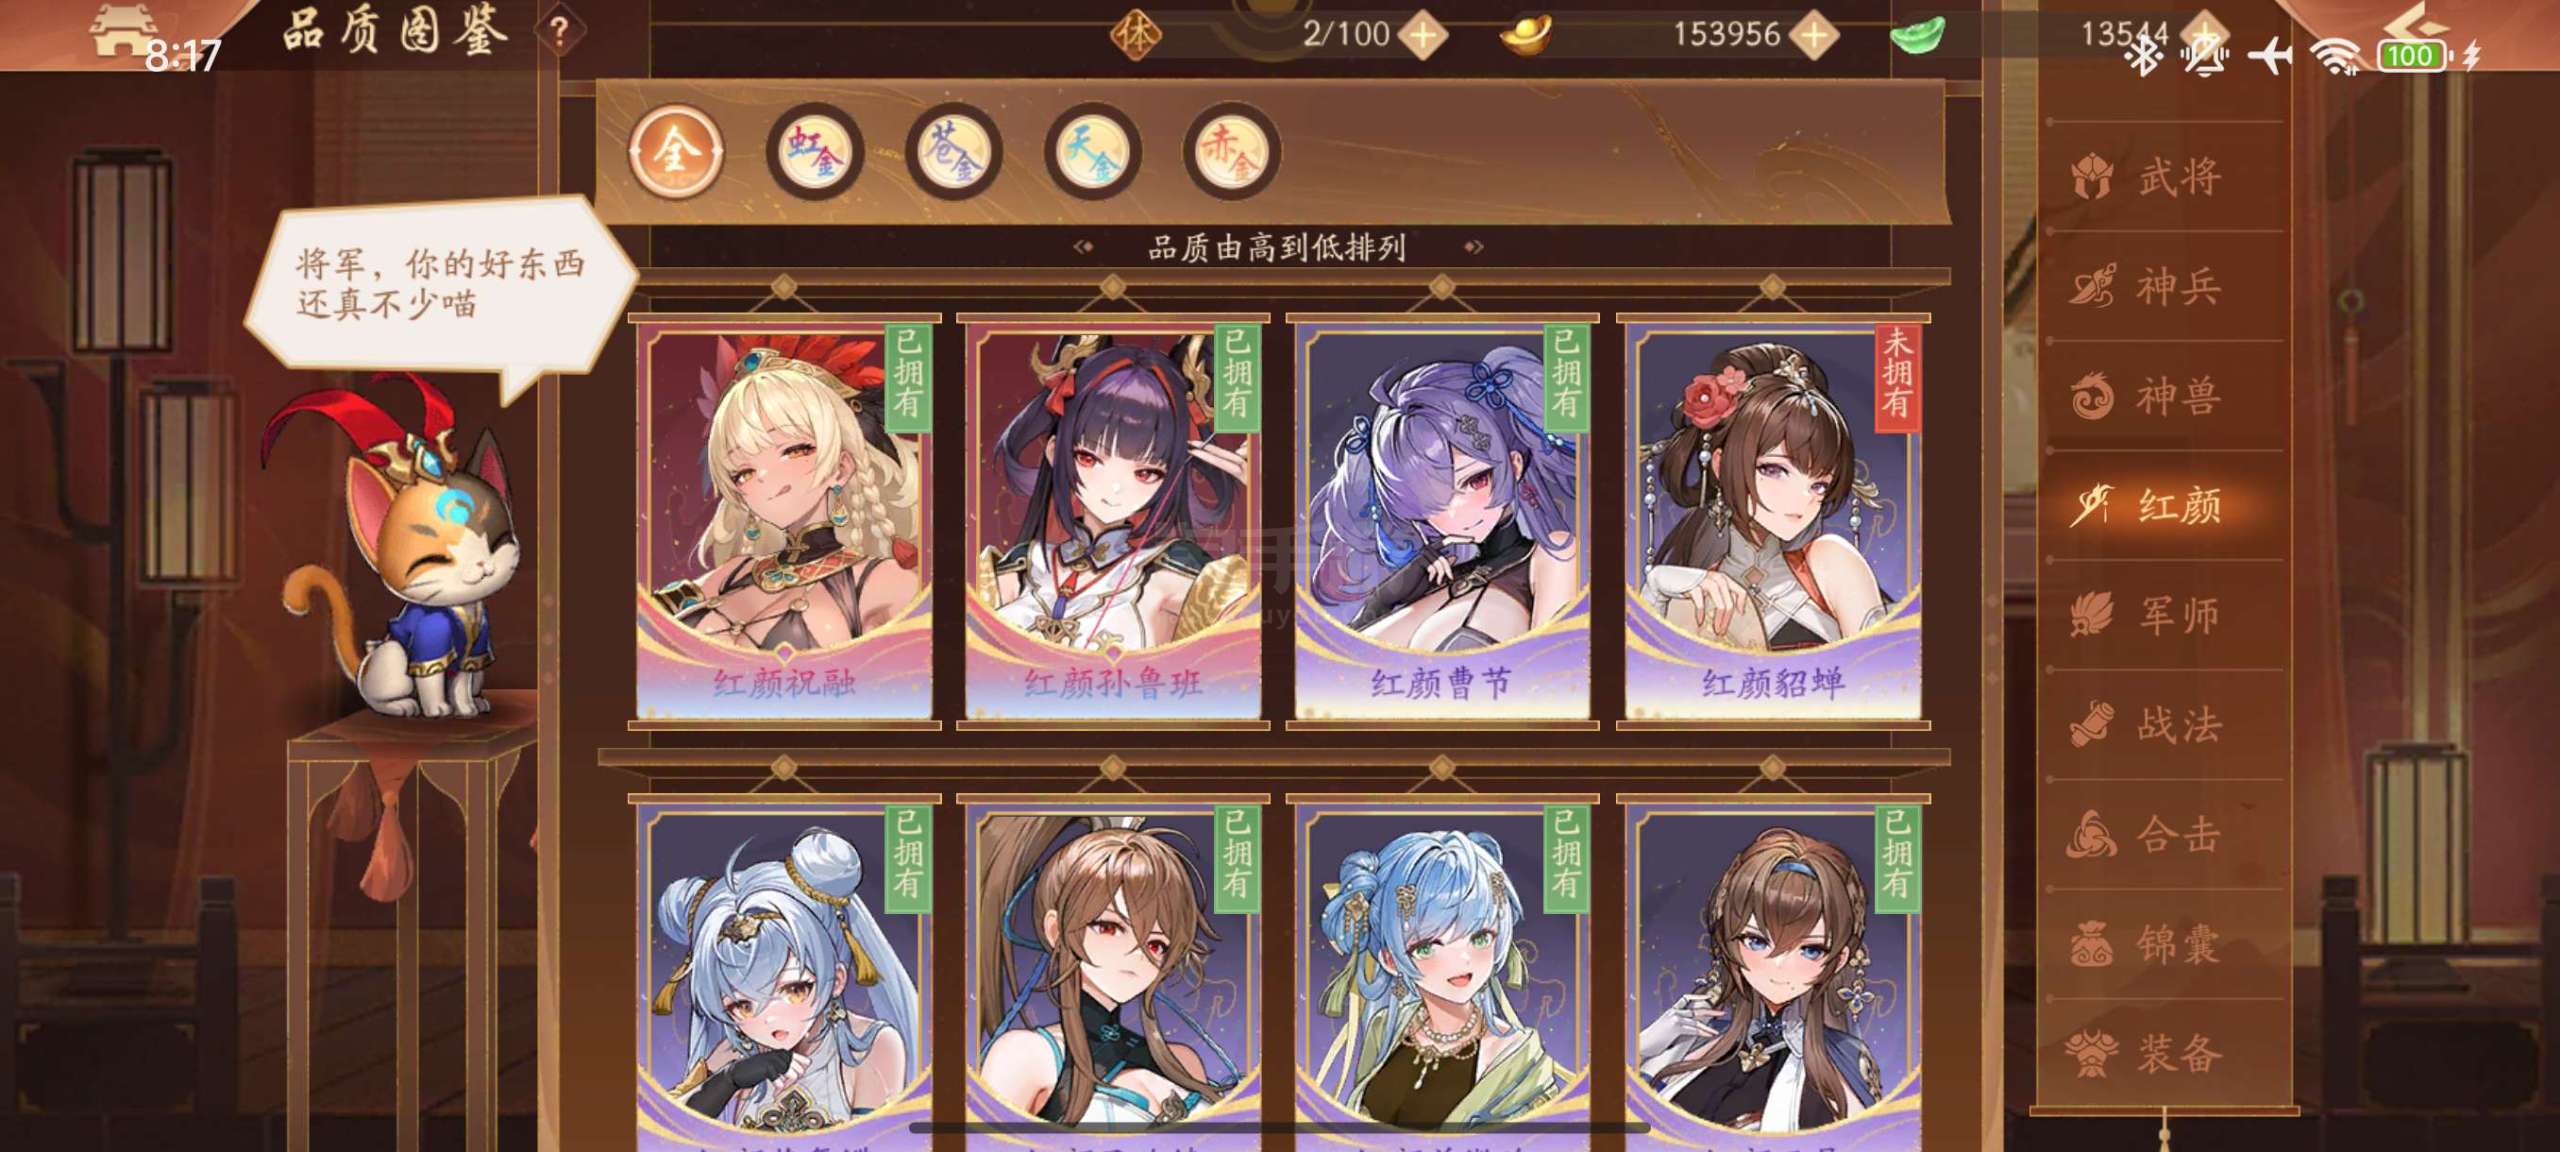Tap the home pavilion icon
This screenshot has height=1152, width=2560.
point(122,30)
